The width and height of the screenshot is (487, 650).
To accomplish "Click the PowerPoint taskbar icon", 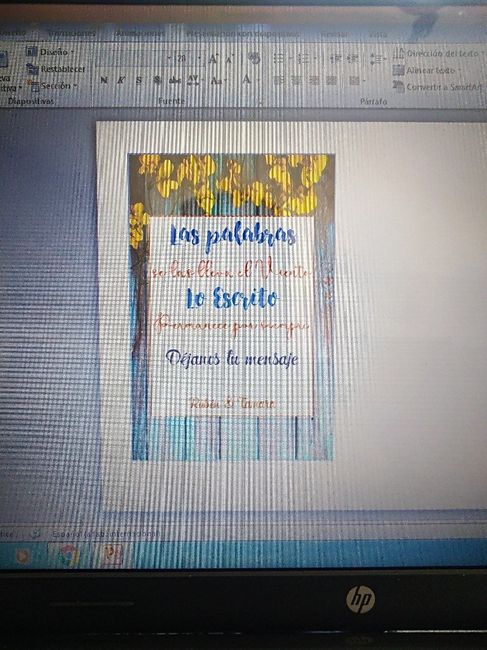I will tap(113, 555).
